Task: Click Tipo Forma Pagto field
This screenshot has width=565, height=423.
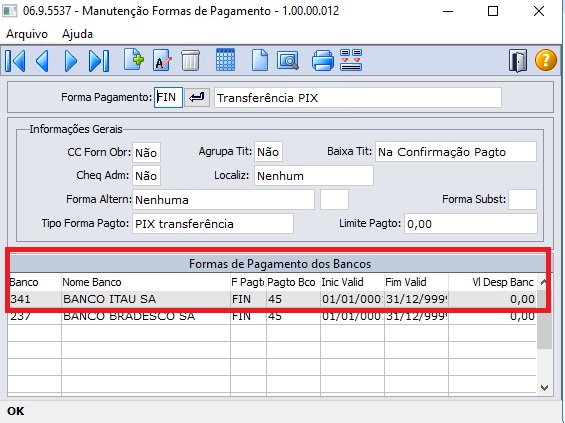Action: click(x=213, y=224)
